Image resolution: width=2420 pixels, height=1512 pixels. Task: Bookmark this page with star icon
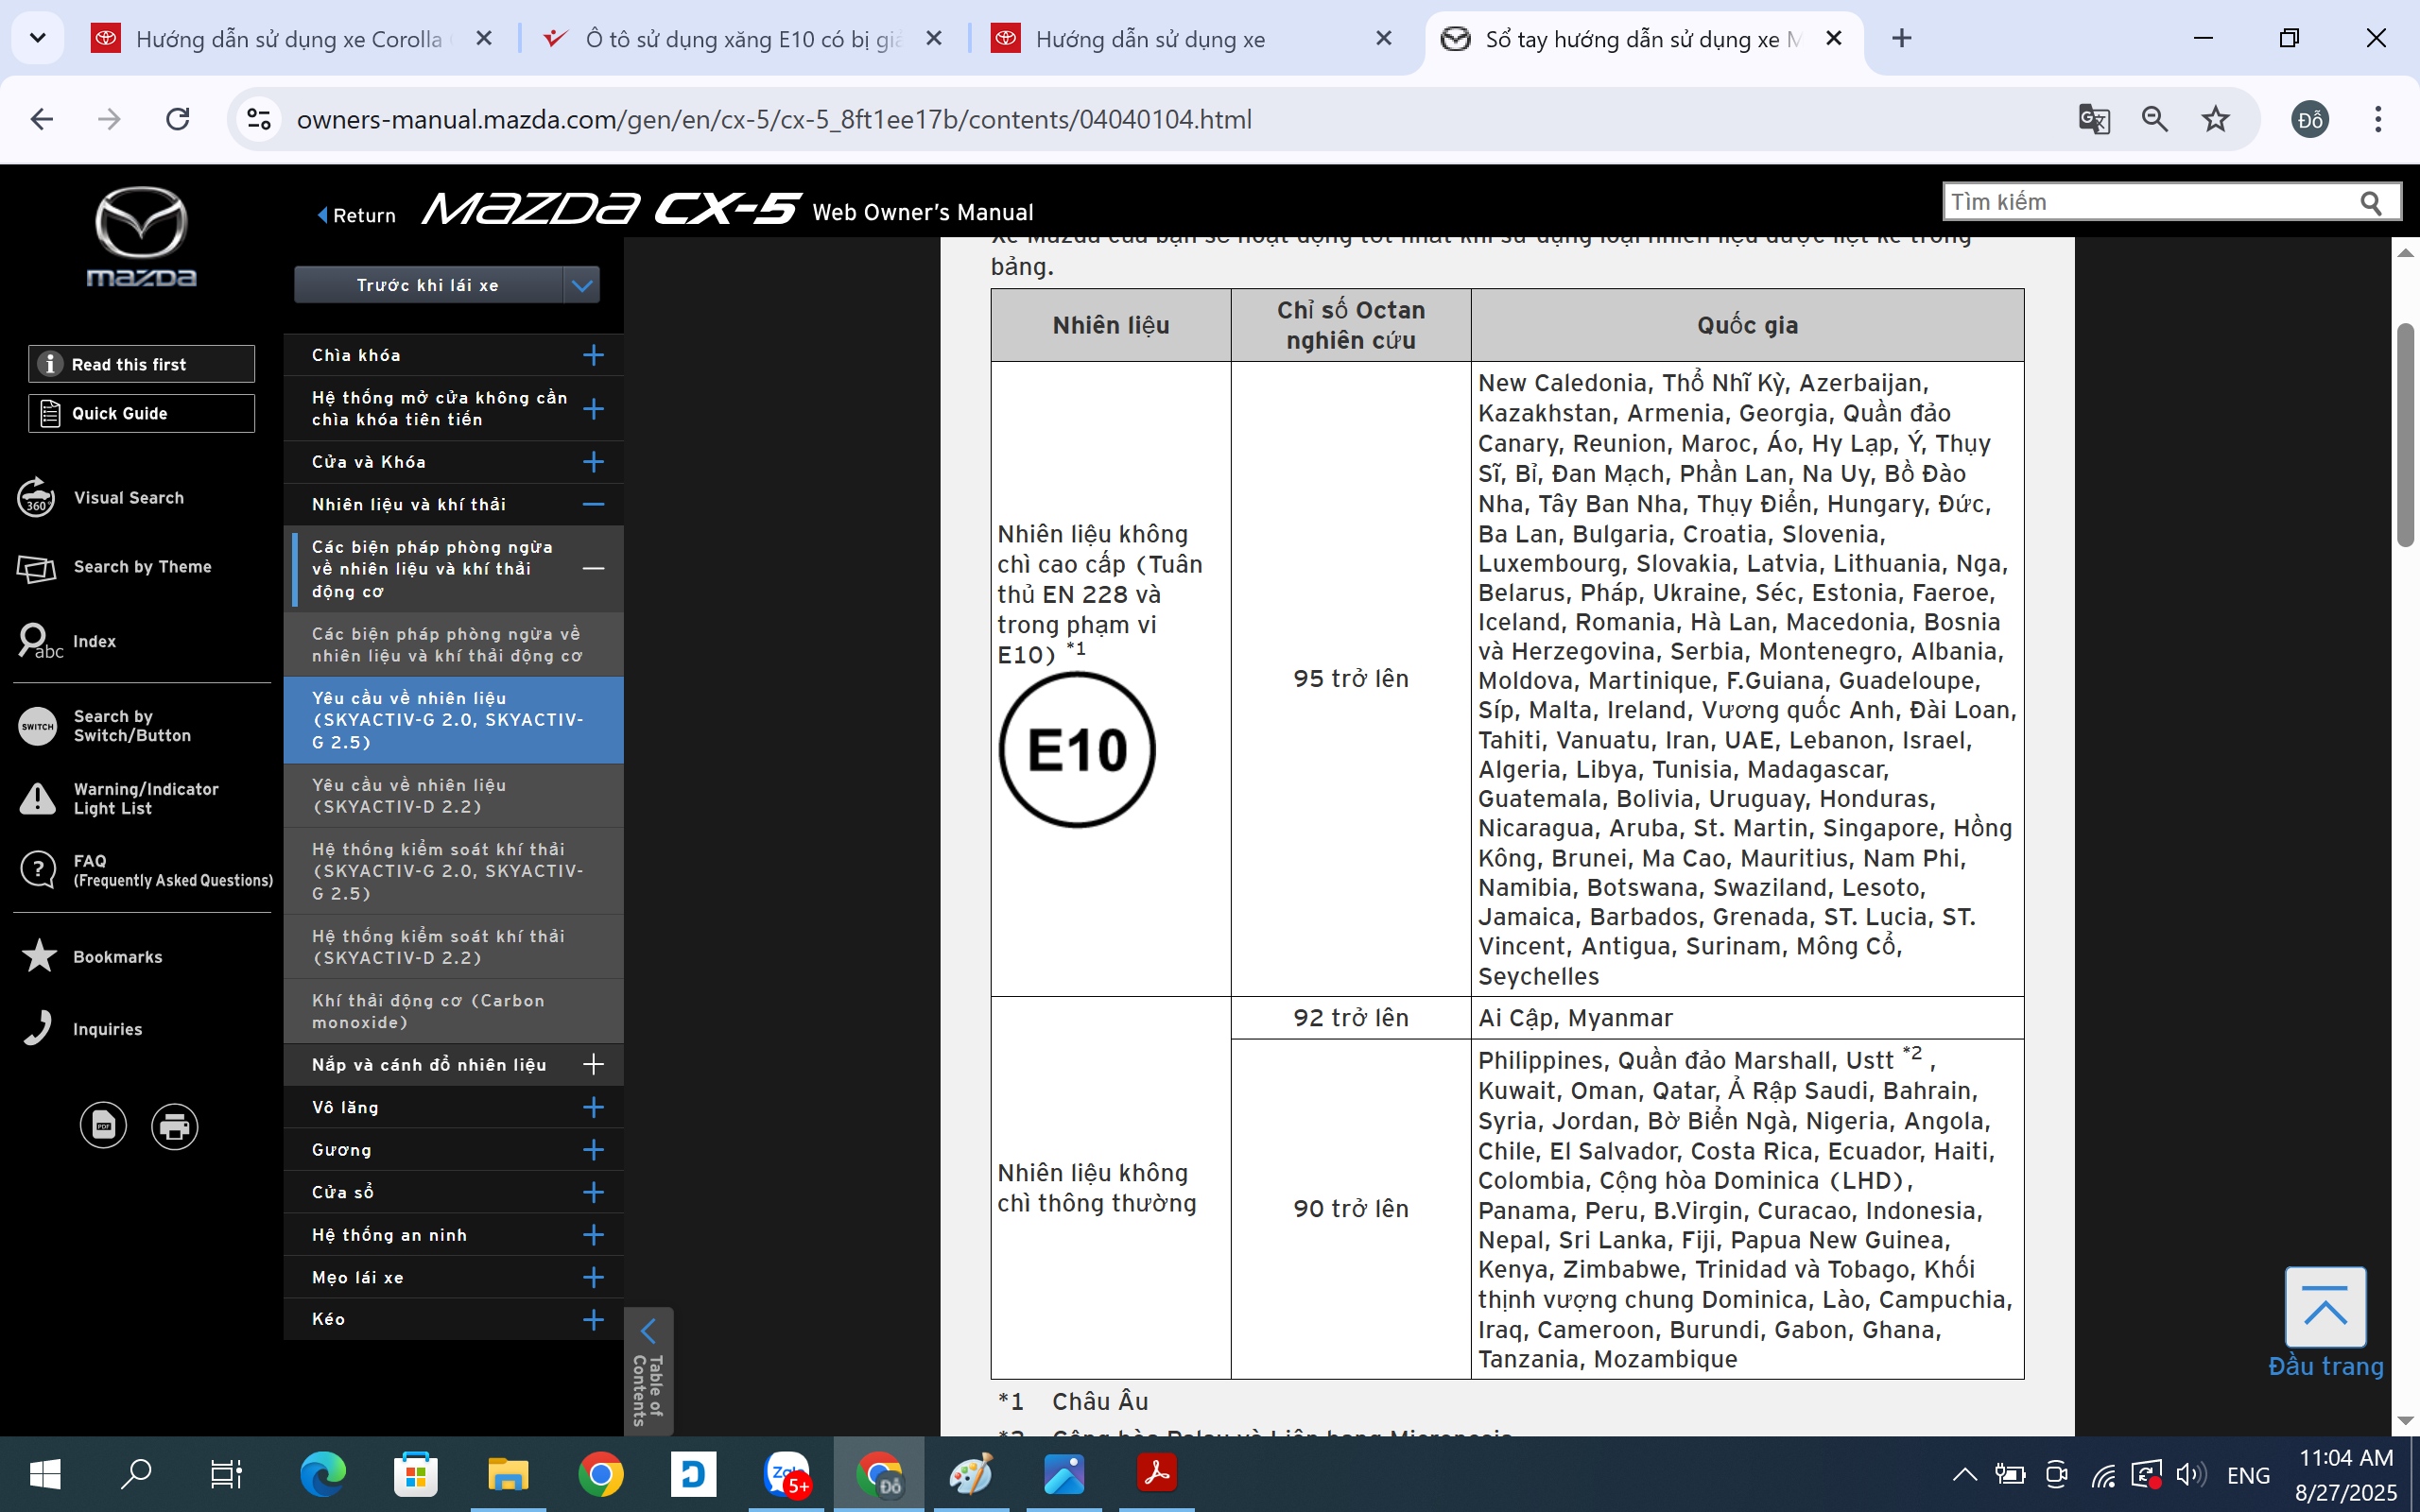click(2216, 119)
